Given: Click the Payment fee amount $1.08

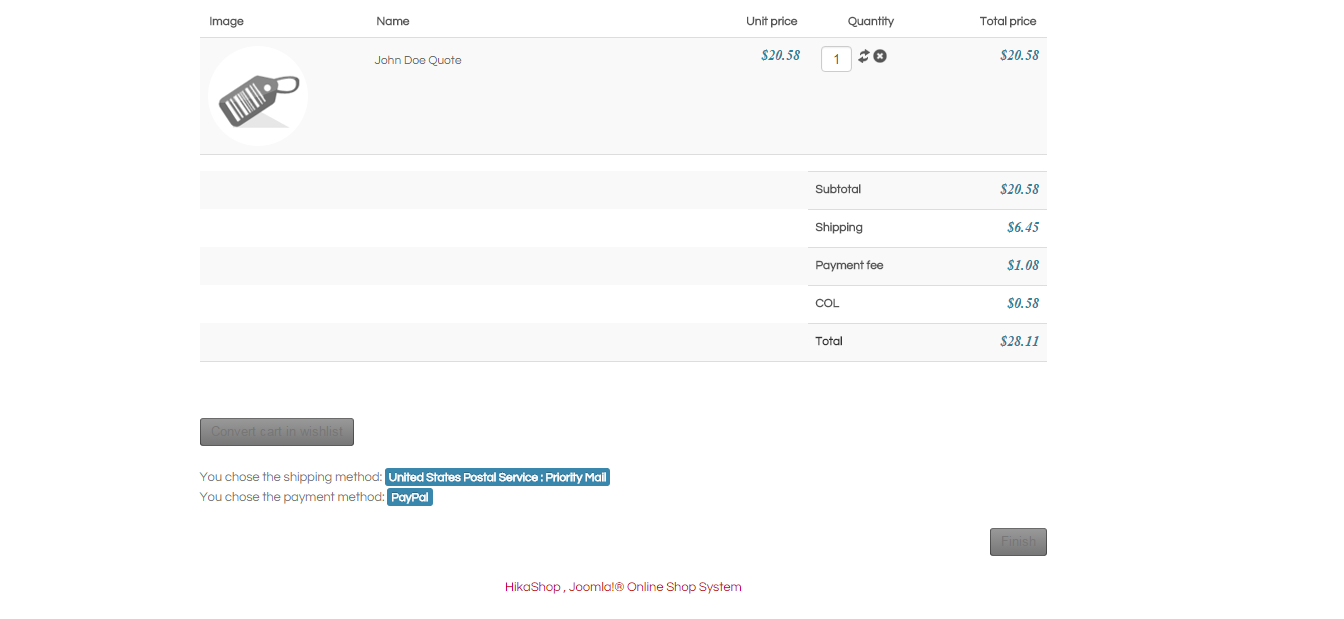Looking at the screenshot, I should point(1023,266).
